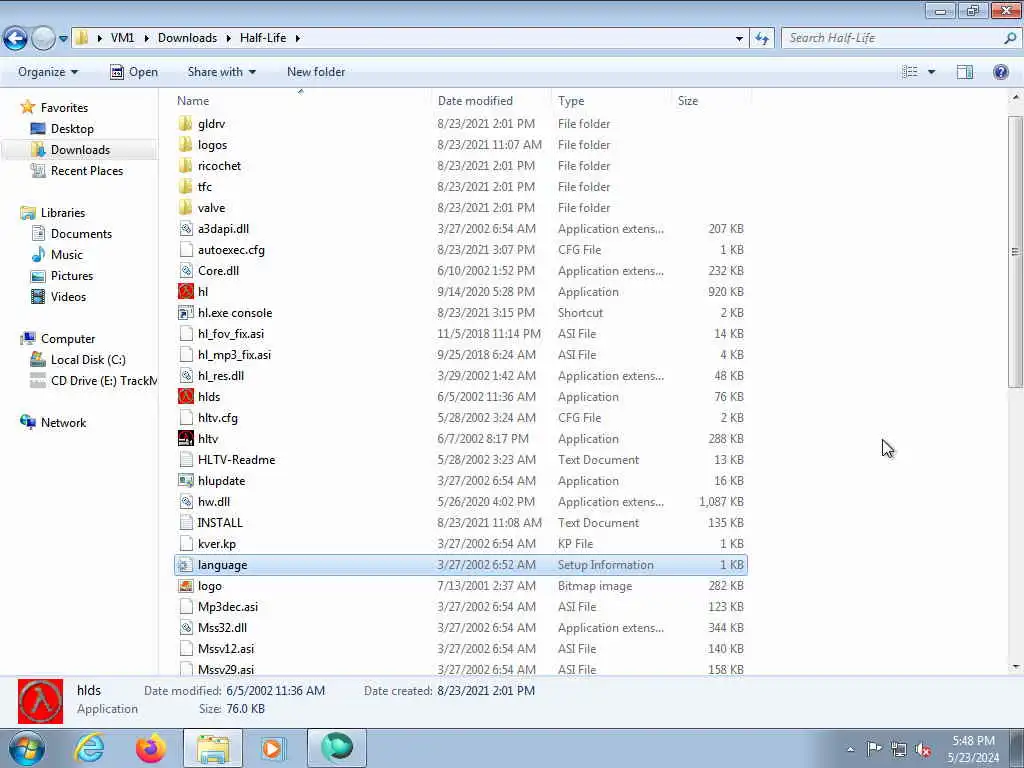The image size is (1024, 768).
Task: Select Libraries in navigation pane
Action: tap(63, 213)
